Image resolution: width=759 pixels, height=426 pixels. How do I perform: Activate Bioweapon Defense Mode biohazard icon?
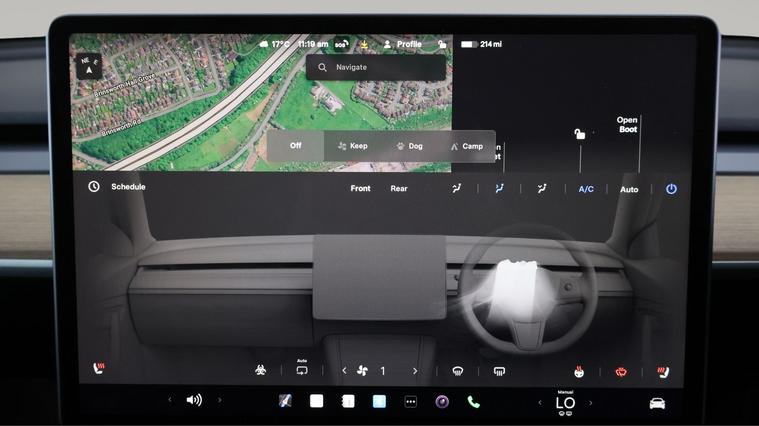point(260,370)
